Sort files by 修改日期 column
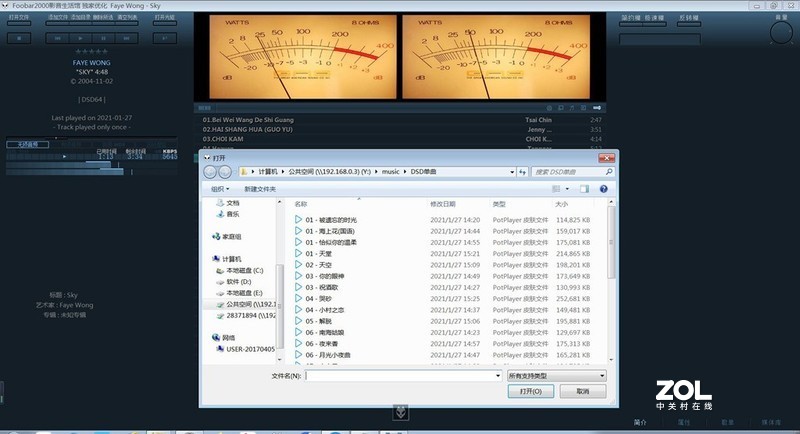 click(x=443, y=204)
